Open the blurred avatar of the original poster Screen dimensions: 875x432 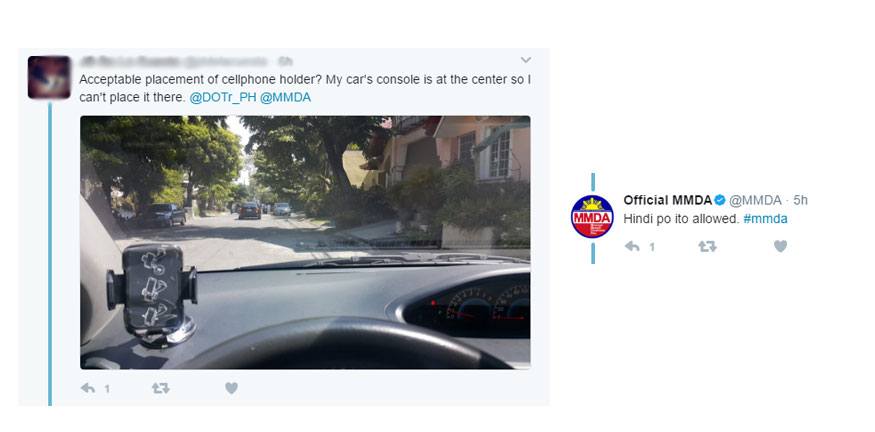coord(49,78)
